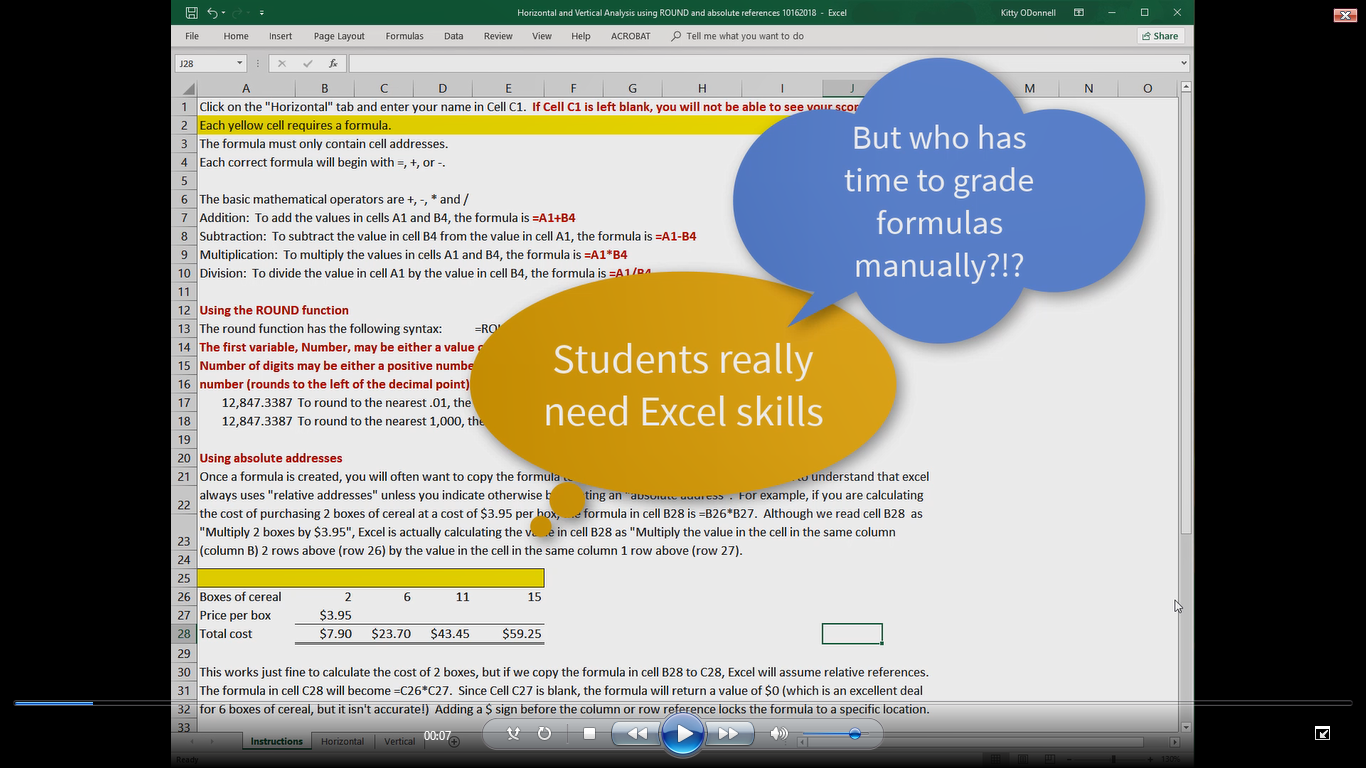Click cell containing $59.25
The height and width of the screenshot is (768, 1366).
[x=509, y=634]
